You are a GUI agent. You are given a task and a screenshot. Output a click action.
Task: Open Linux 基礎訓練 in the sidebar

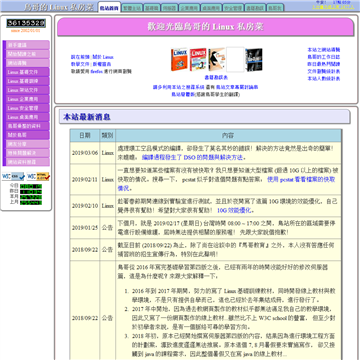(28, 81)
